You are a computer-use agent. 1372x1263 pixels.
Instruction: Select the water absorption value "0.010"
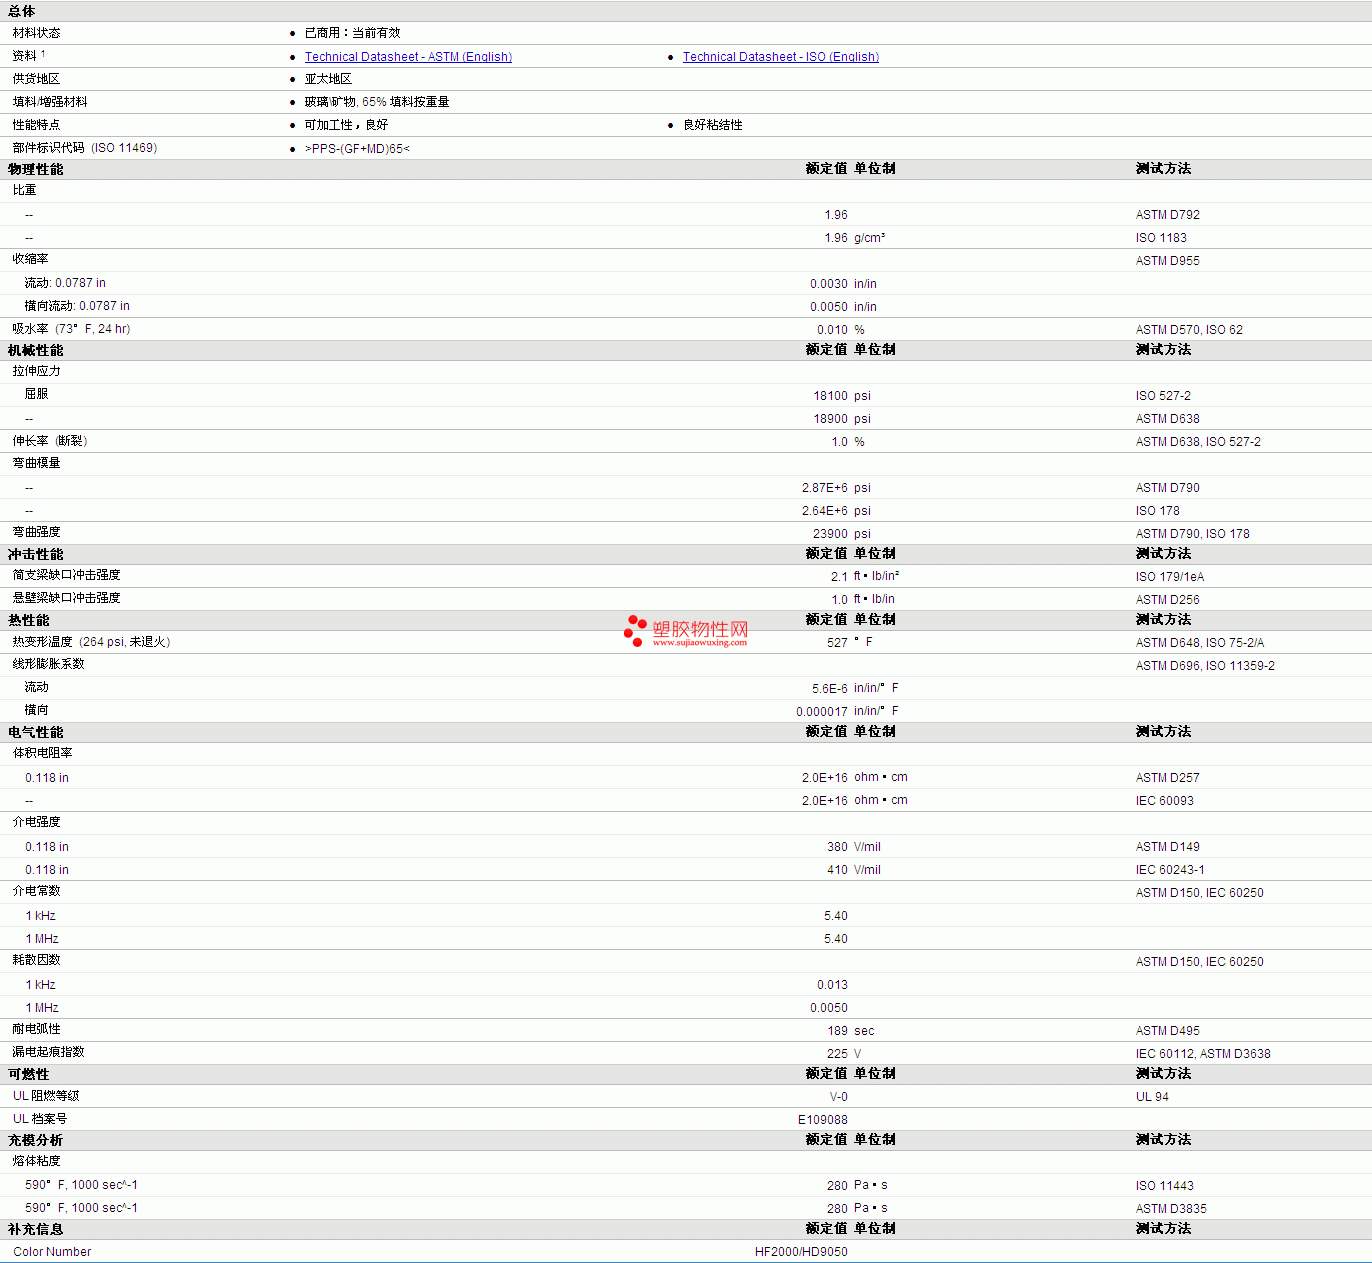tap(832, 330)
